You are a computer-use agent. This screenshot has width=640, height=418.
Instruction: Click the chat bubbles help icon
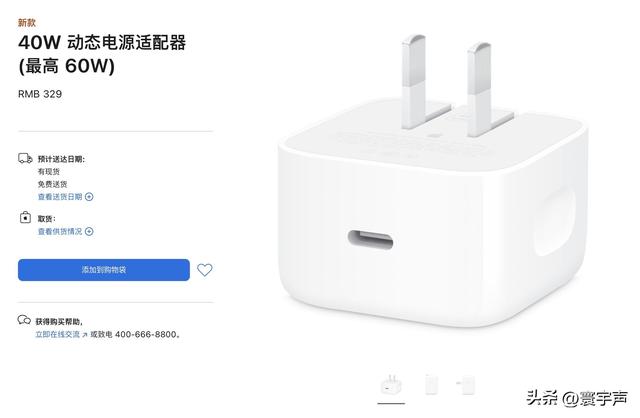click(x=24, y=320)
